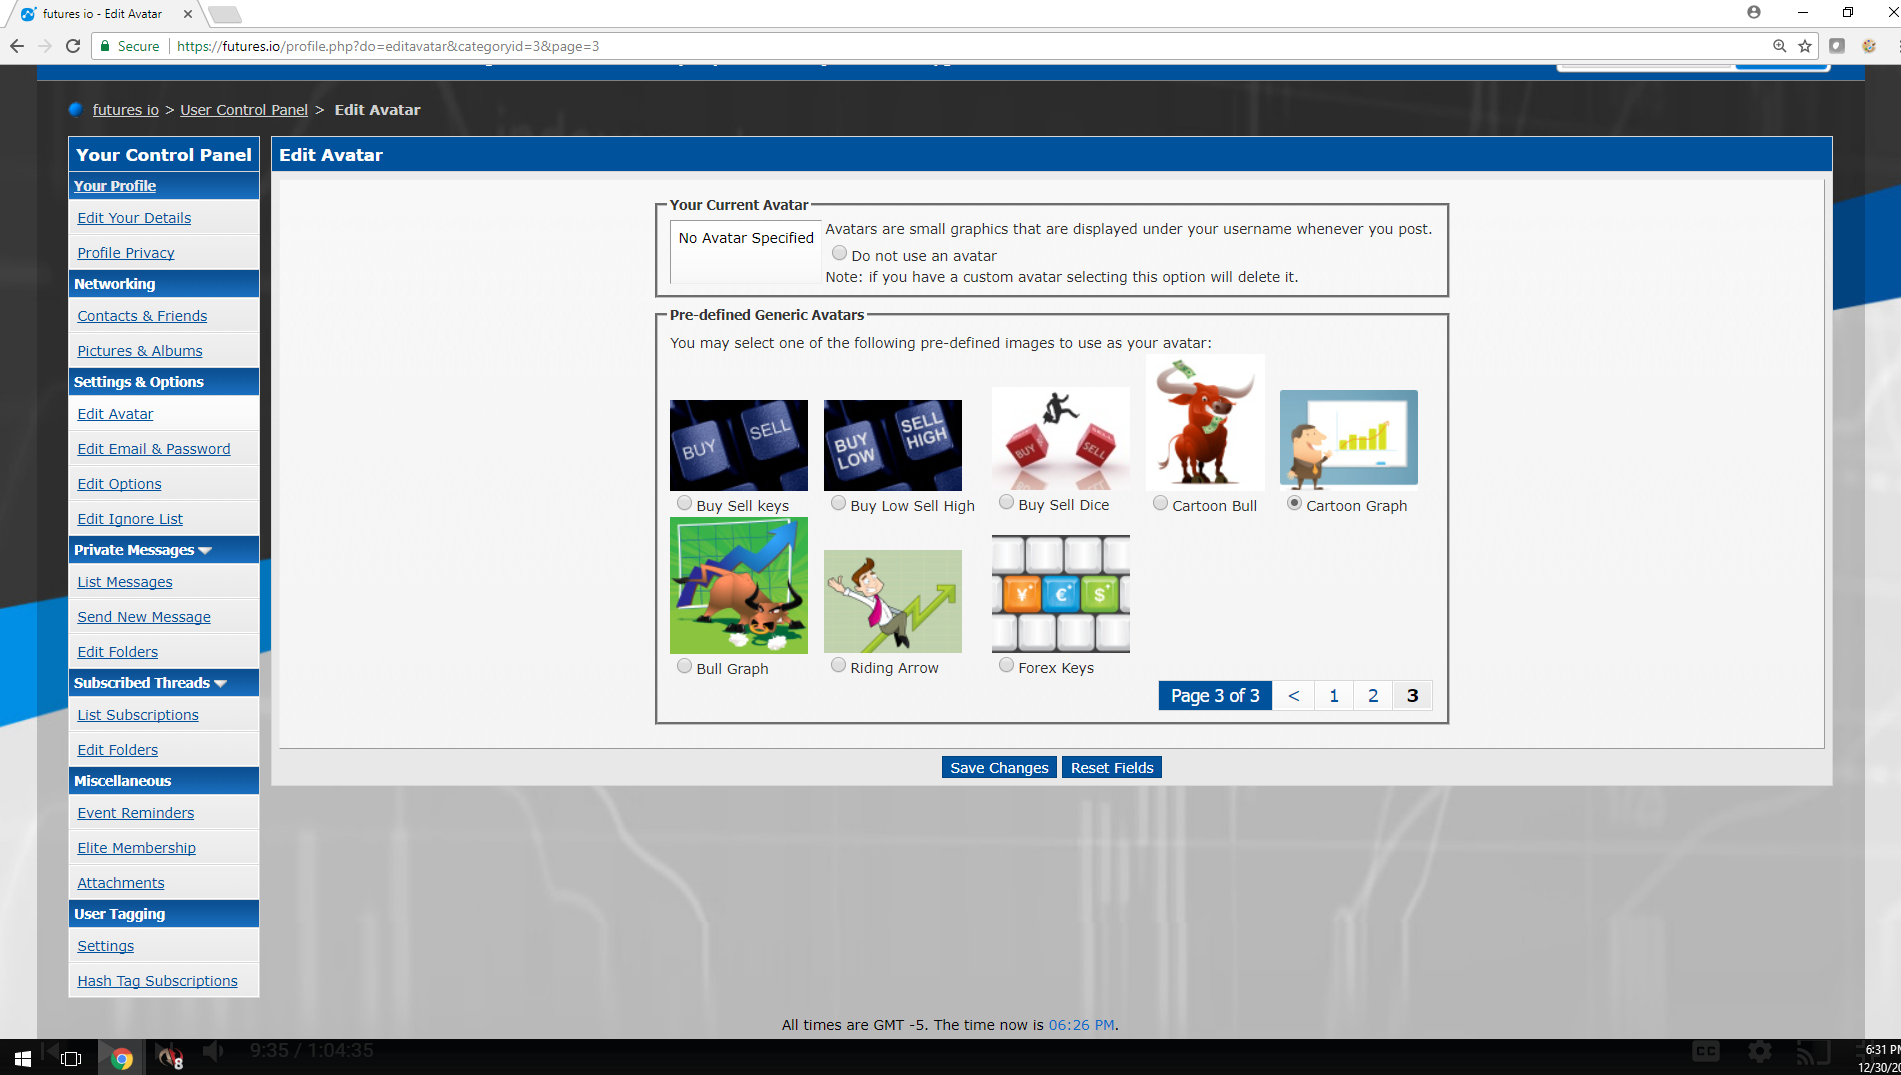Open Windows Task View
This screenshot has width=1901, height=1075.
(x=71, y=1057)
